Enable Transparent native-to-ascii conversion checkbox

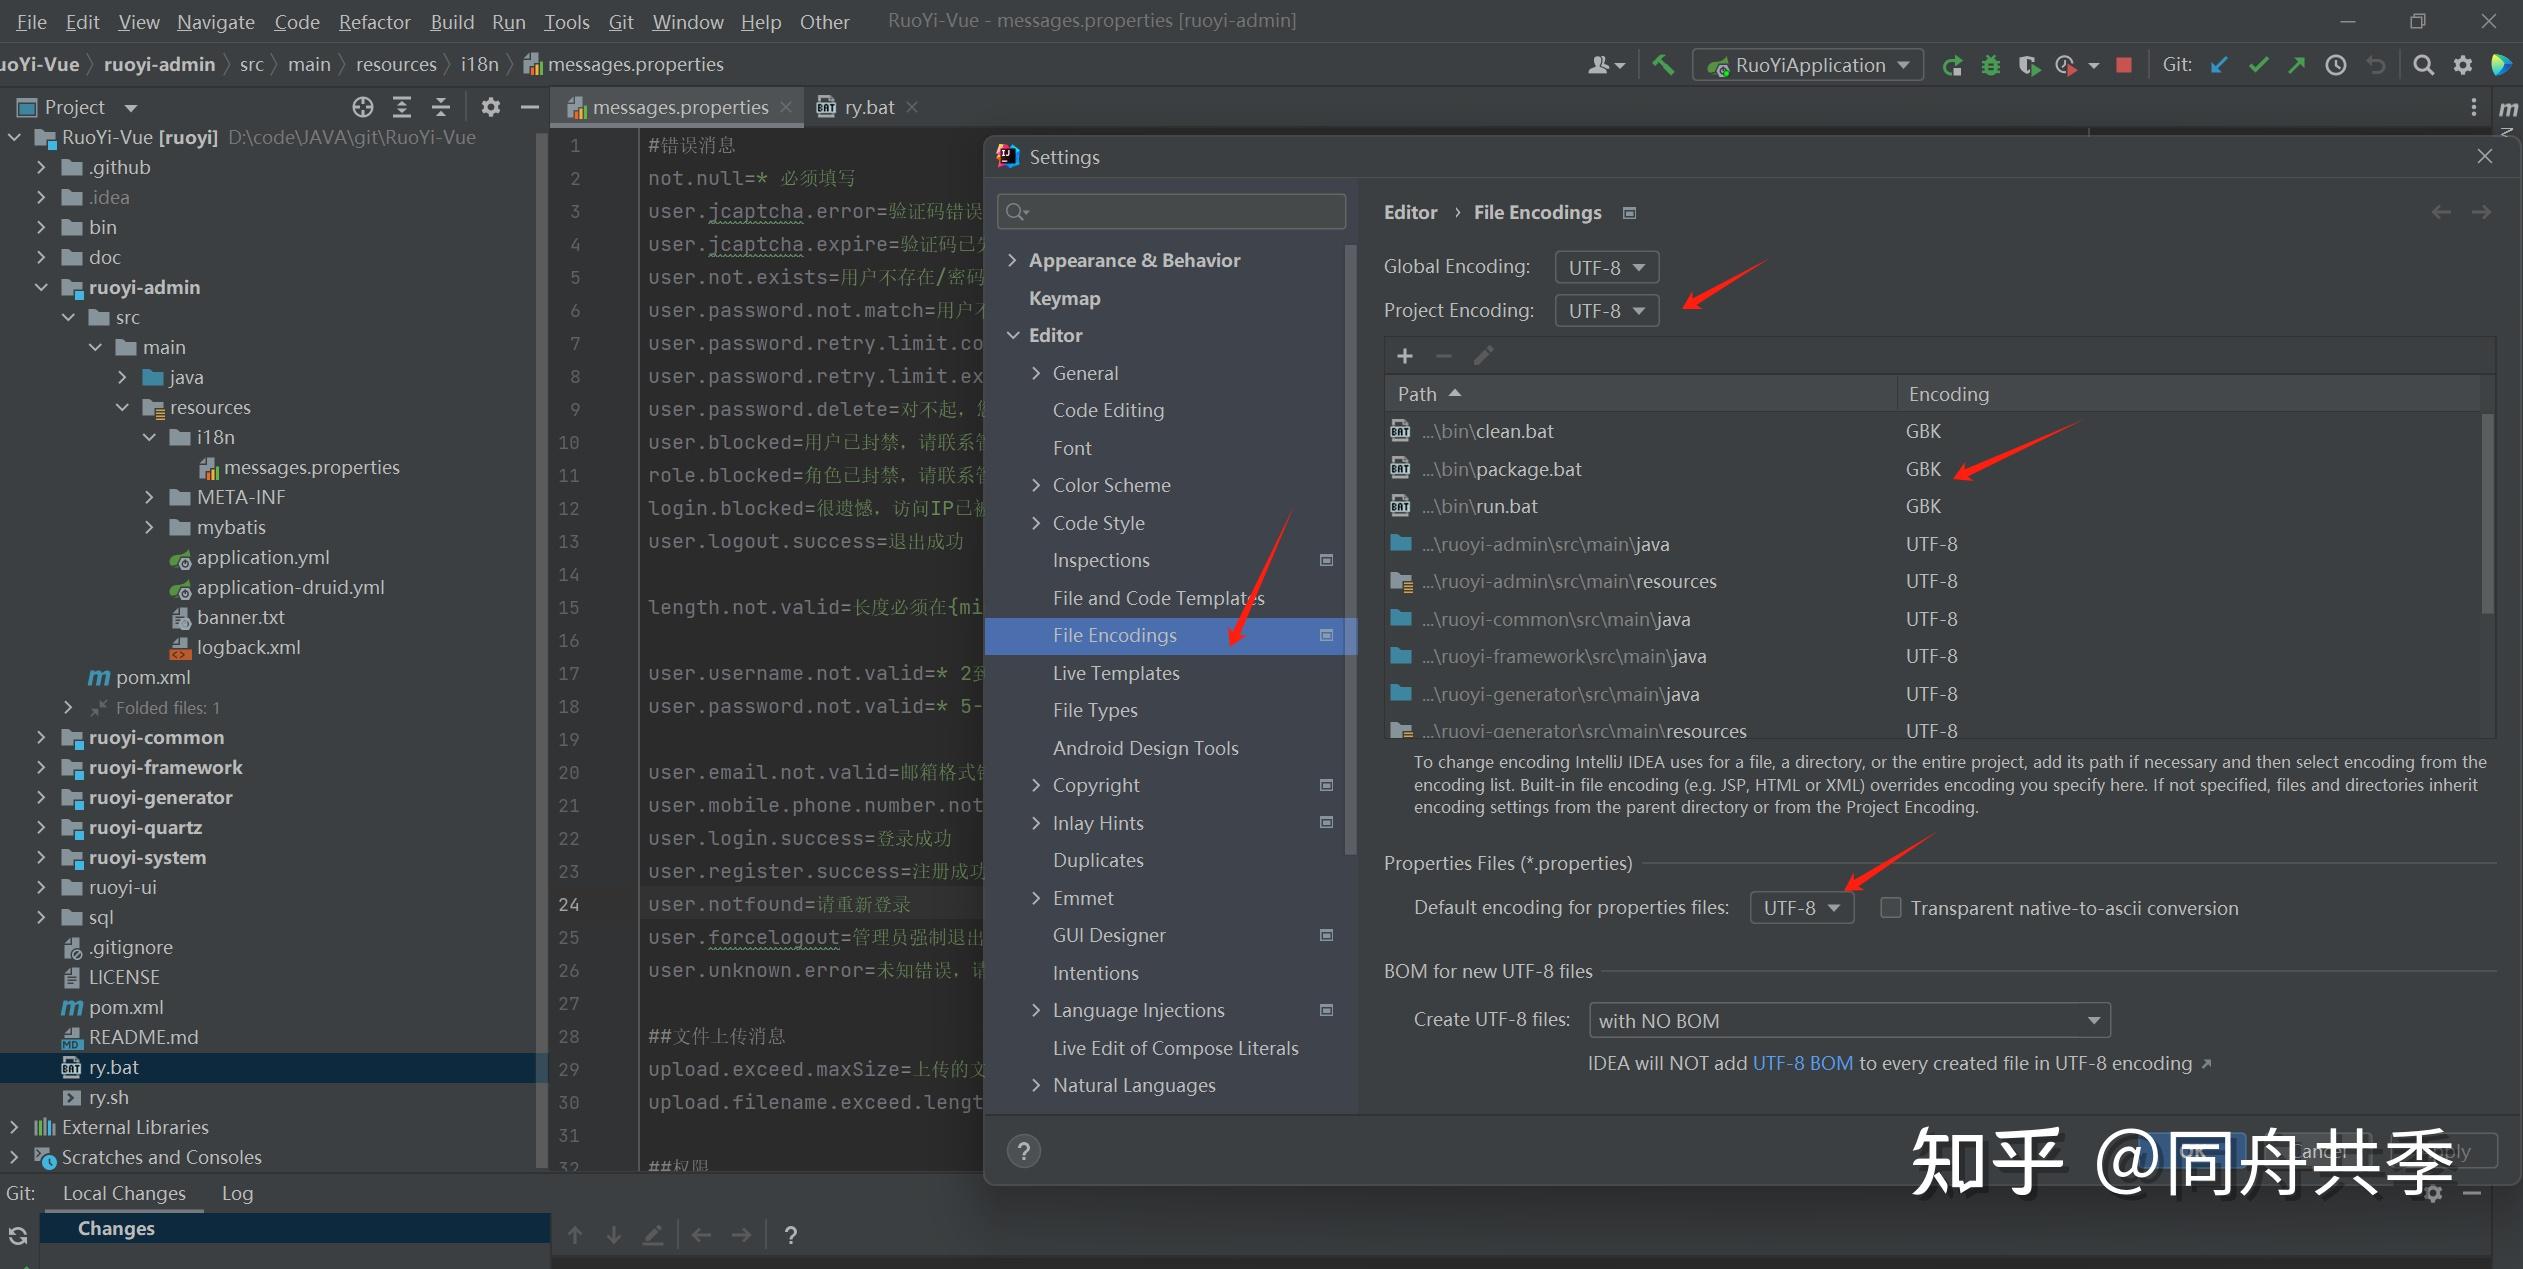tap(1890, 908)
